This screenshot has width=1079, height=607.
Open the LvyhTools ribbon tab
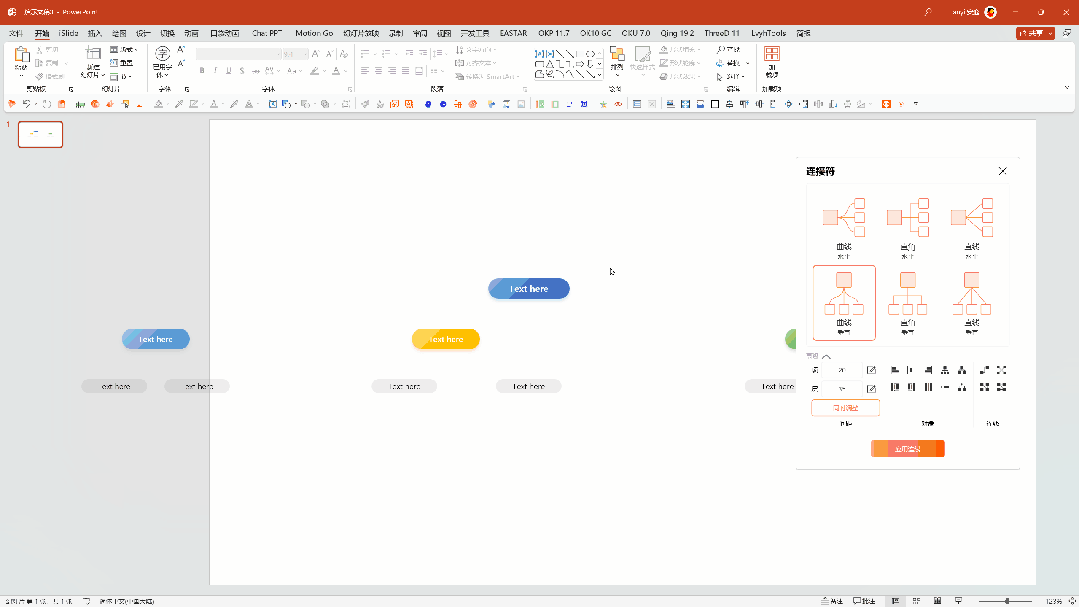768,33
